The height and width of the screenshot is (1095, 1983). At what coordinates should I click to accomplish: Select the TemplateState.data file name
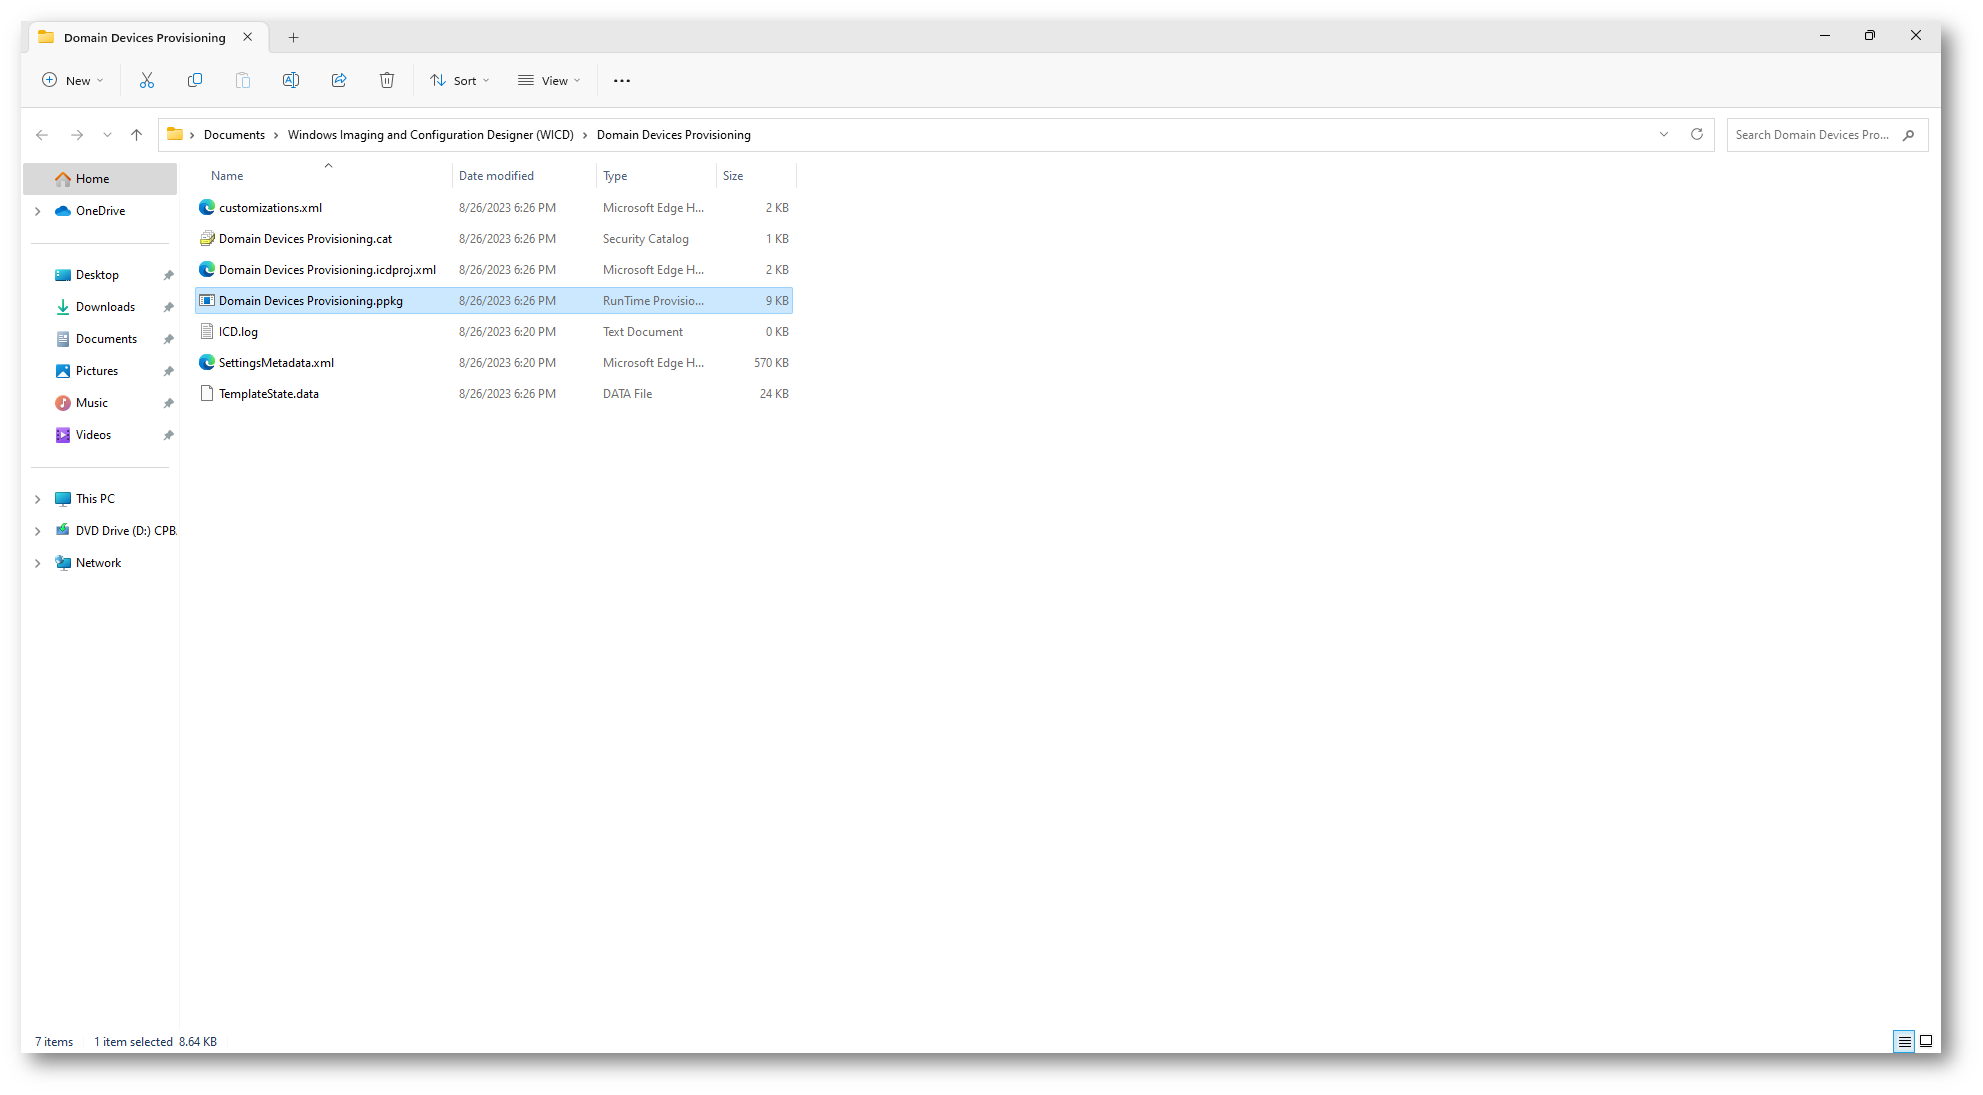269,394
